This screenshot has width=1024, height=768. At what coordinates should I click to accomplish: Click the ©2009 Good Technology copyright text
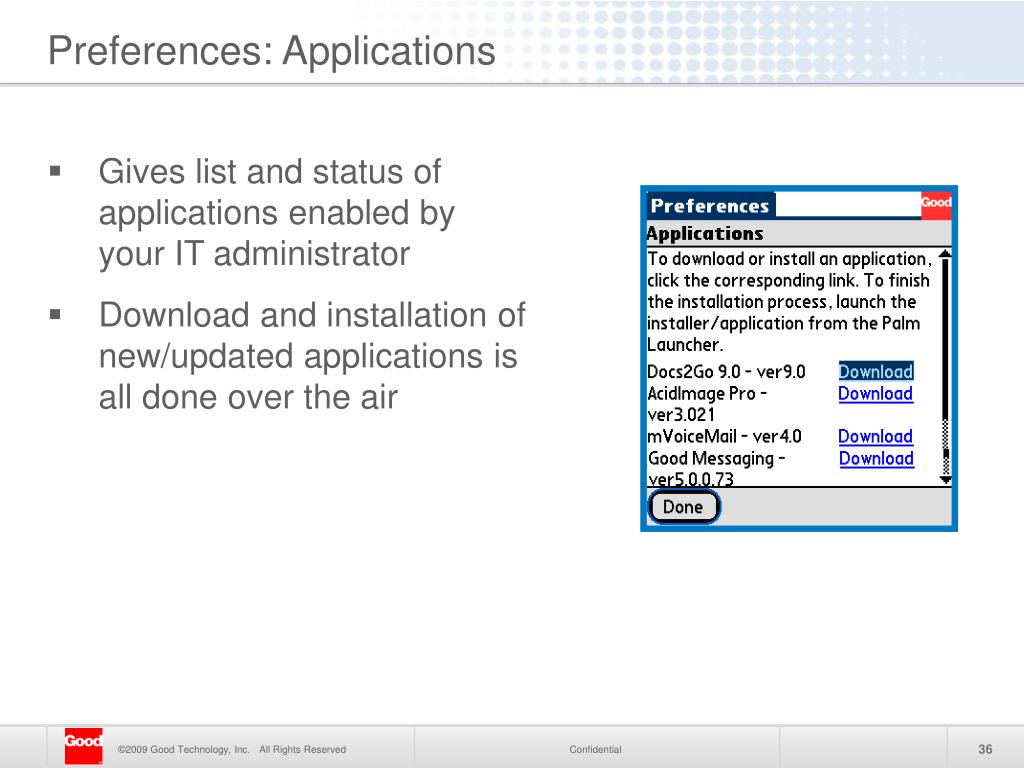pyautogui.click(x=232, y=749)
